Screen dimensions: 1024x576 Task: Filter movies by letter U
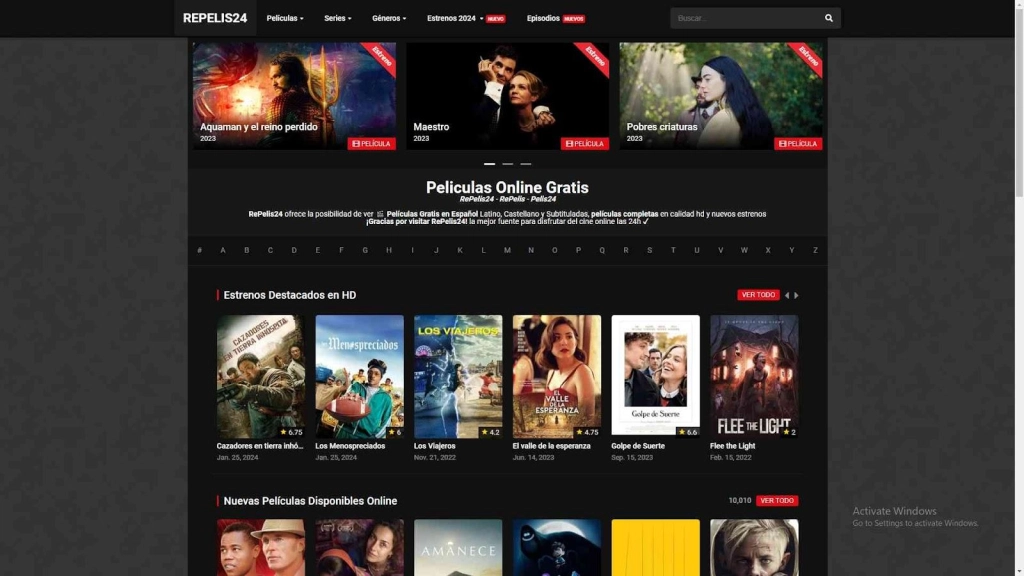click(x=697, y=250)
